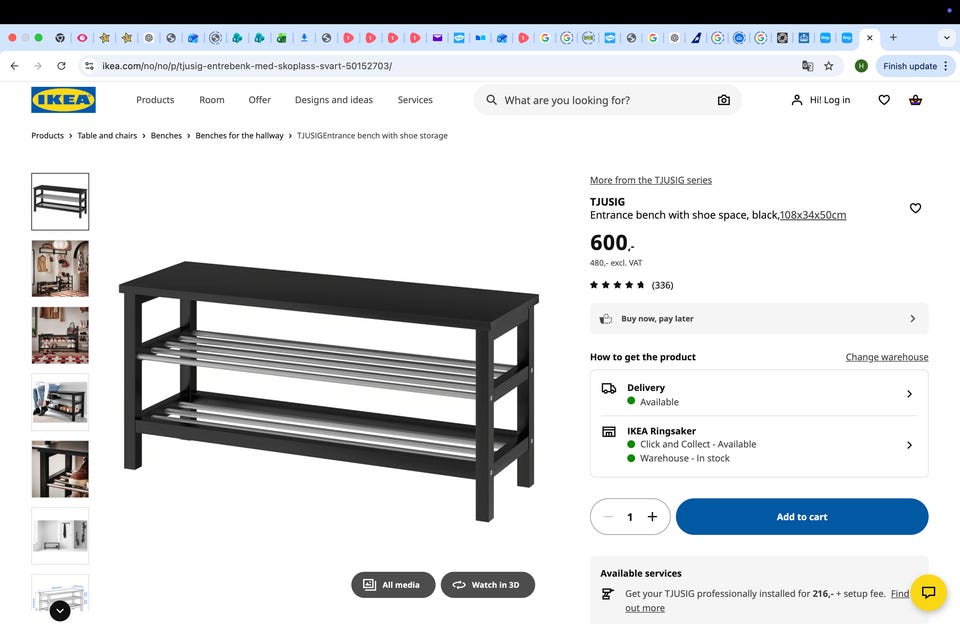
Task: Open Chrome profile avatar H
Action: 861,66
